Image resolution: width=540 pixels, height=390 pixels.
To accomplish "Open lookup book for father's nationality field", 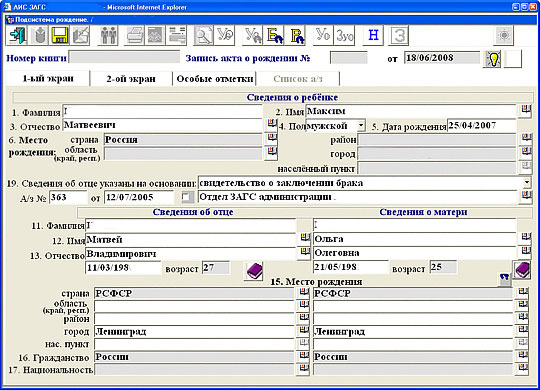I will [303, 369].
